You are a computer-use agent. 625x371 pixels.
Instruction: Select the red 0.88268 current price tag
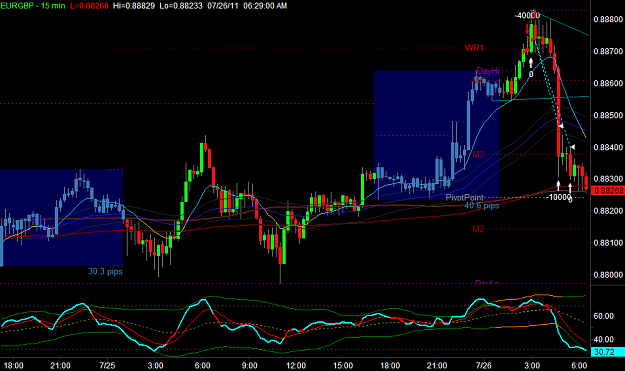607,190
